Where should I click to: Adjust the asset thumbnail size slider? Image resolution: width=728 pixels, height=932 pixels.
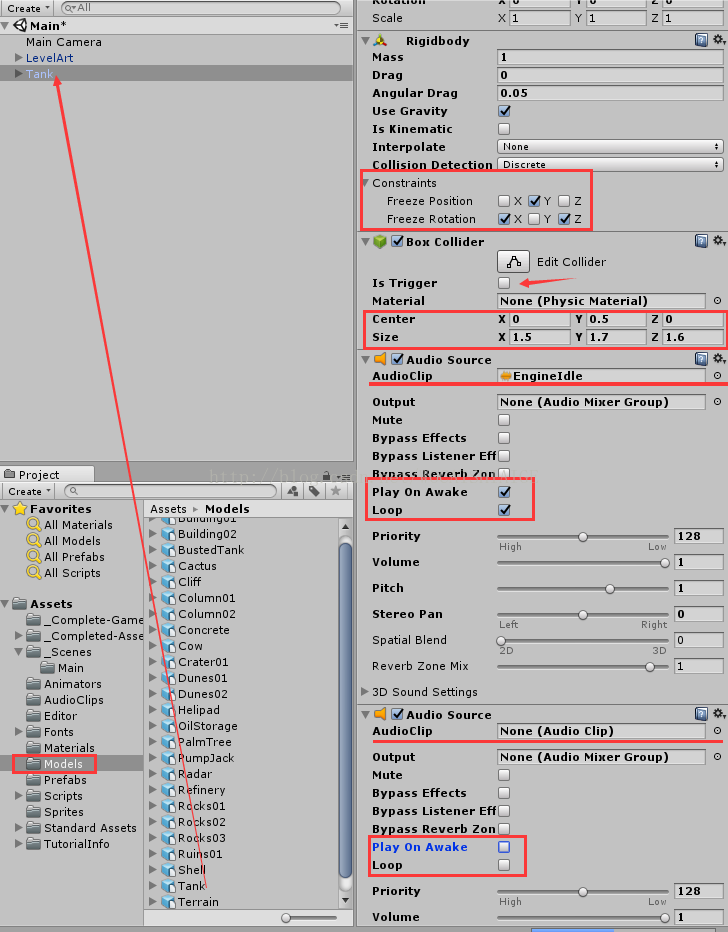(308, 918)
